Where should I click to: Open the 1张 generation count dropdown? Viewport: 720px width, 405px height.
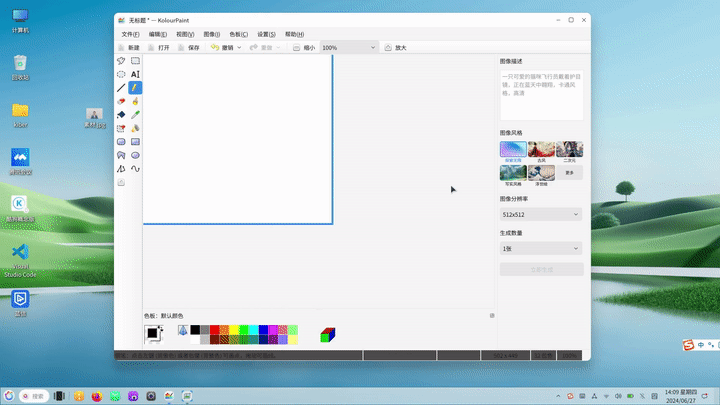[541, 248]
